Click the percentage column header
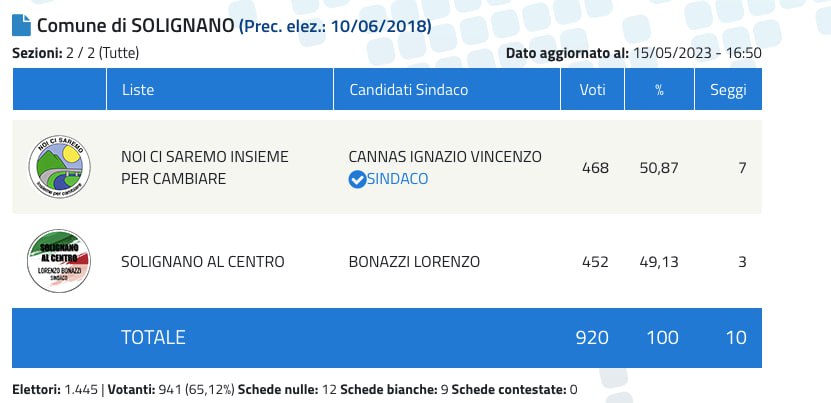The image size is (831, 403). pos(659,90)
